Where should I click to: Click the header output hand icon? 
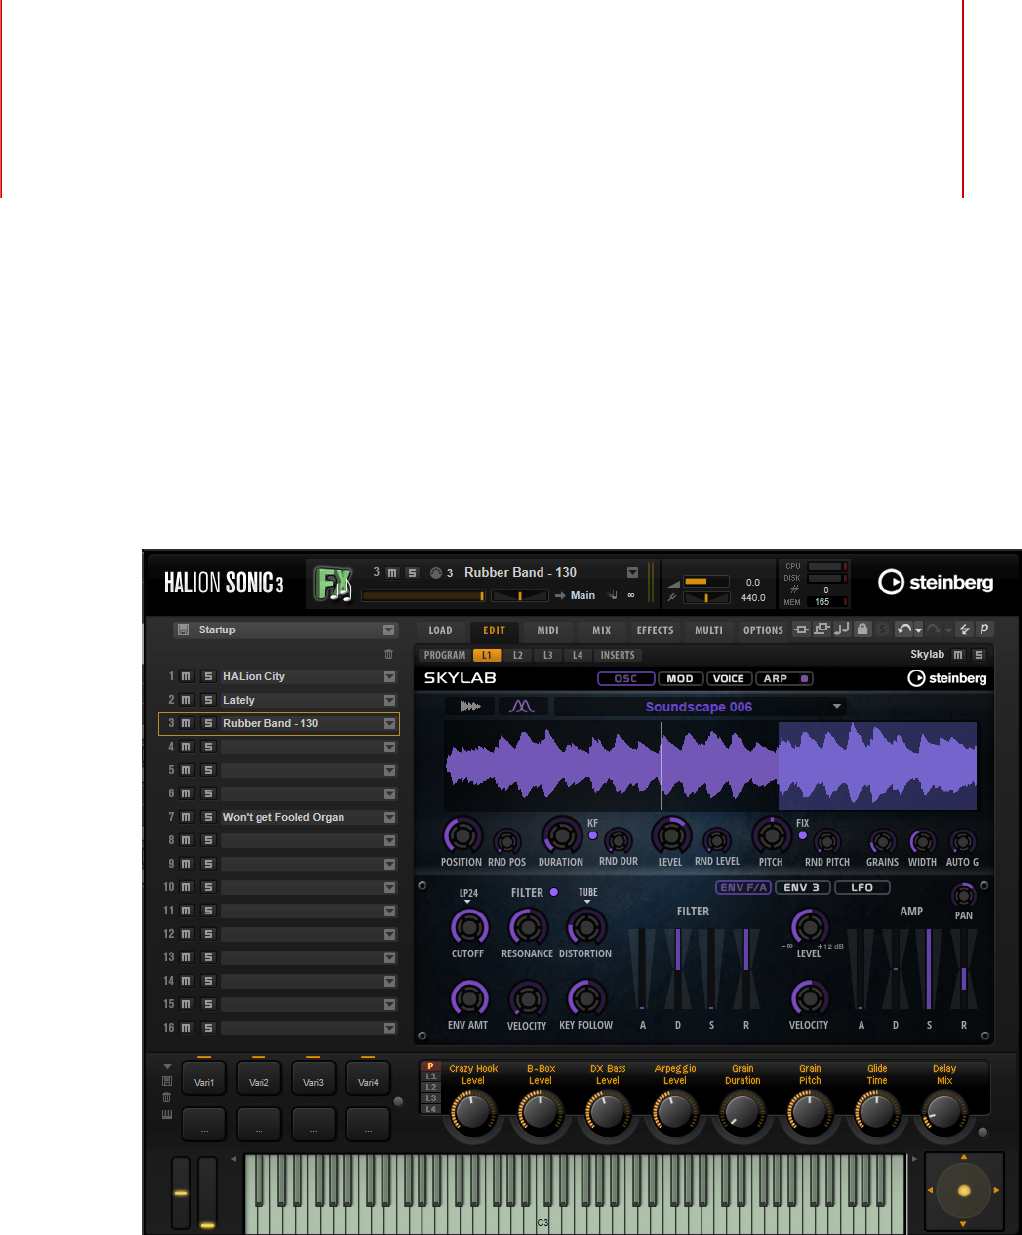tap(612, 595)
